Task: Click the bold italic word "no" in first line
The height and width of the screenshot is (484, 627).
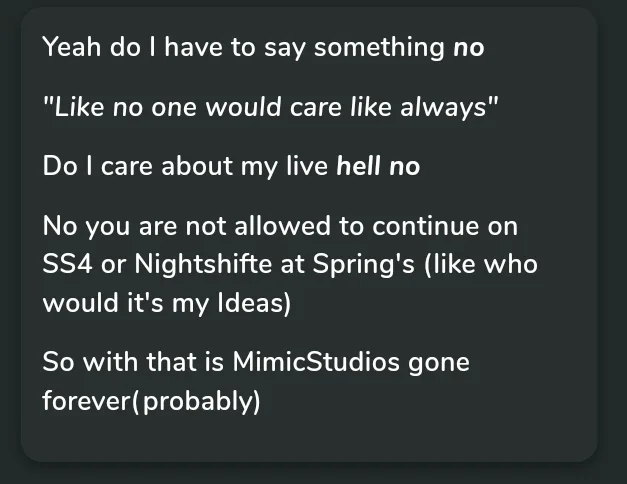Action: (x=469, y=48)
